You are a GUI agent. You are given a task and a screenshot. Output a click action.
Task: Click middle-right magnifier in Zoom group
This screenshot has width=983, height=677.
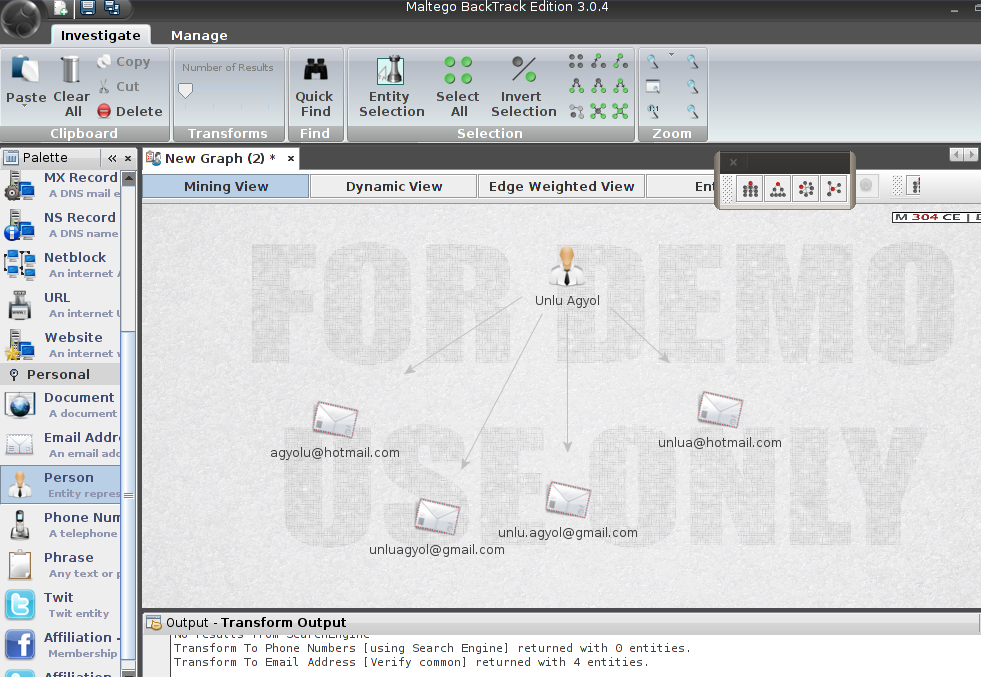[692, 86]
